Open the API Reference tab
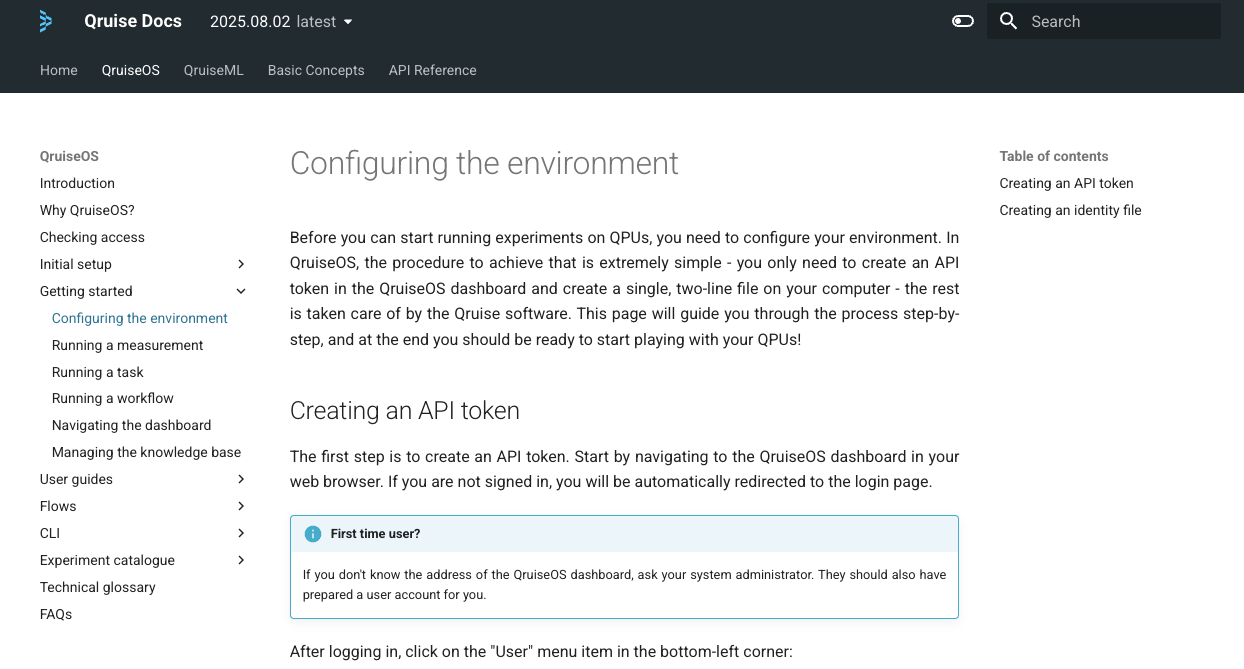This screenshot has width=1244, height=669. click(x=432, y=70)
